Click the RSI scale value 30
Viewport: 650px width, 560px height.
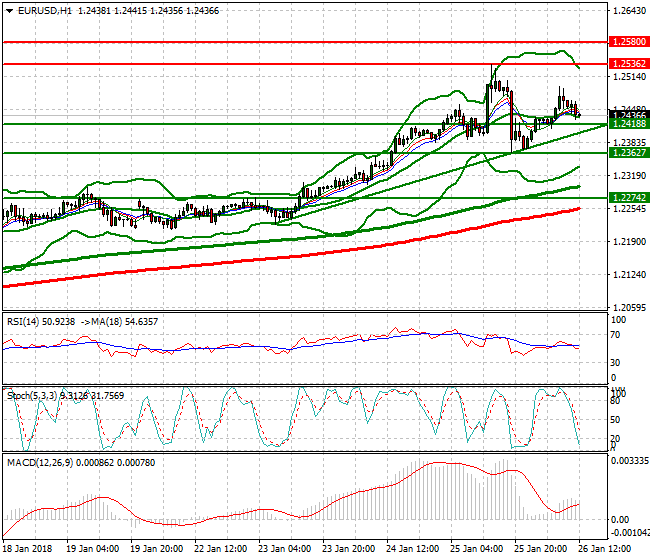616,363
